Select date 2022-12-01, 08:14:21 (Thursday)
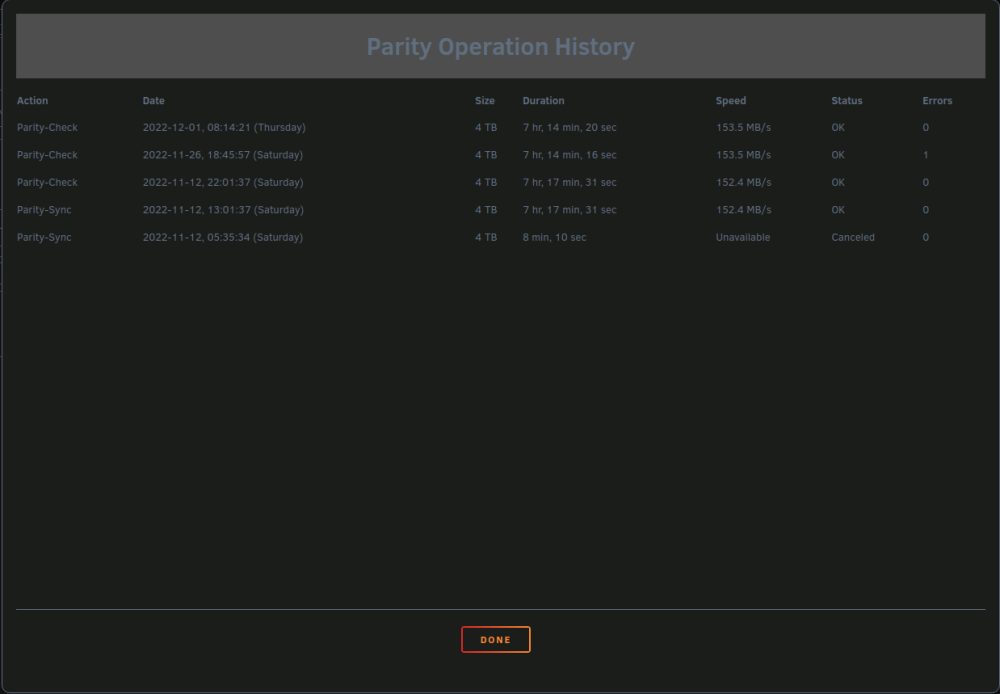Viewport: 1000px width, 694px height. pos(224,128)
